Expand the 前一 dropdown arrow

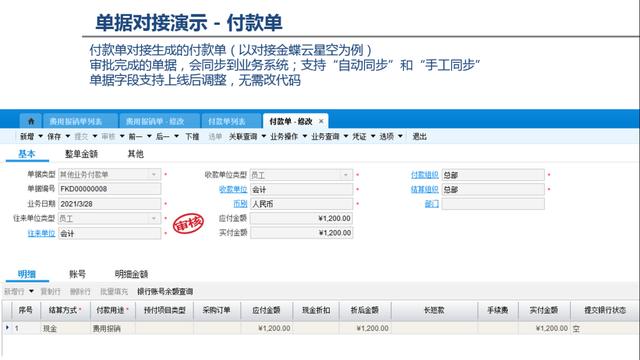pos(149,136)
